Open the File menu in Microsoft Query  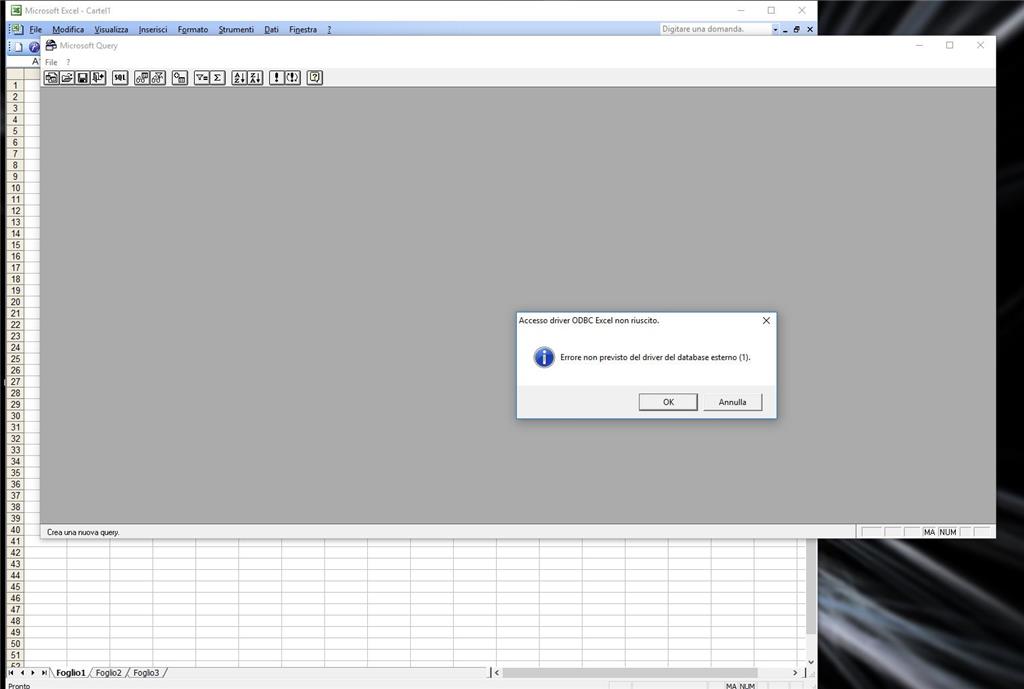click(51, 62)
